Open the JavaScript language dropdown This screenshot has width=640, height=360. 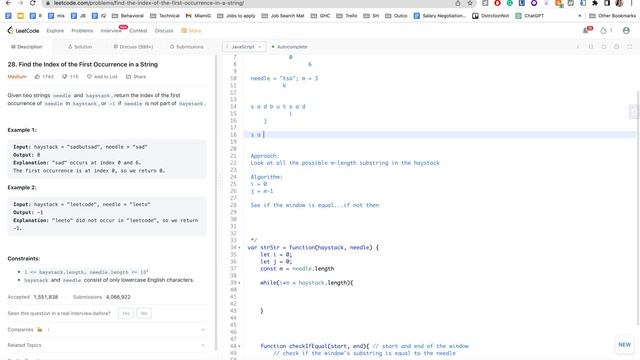[x=244, y=47]
